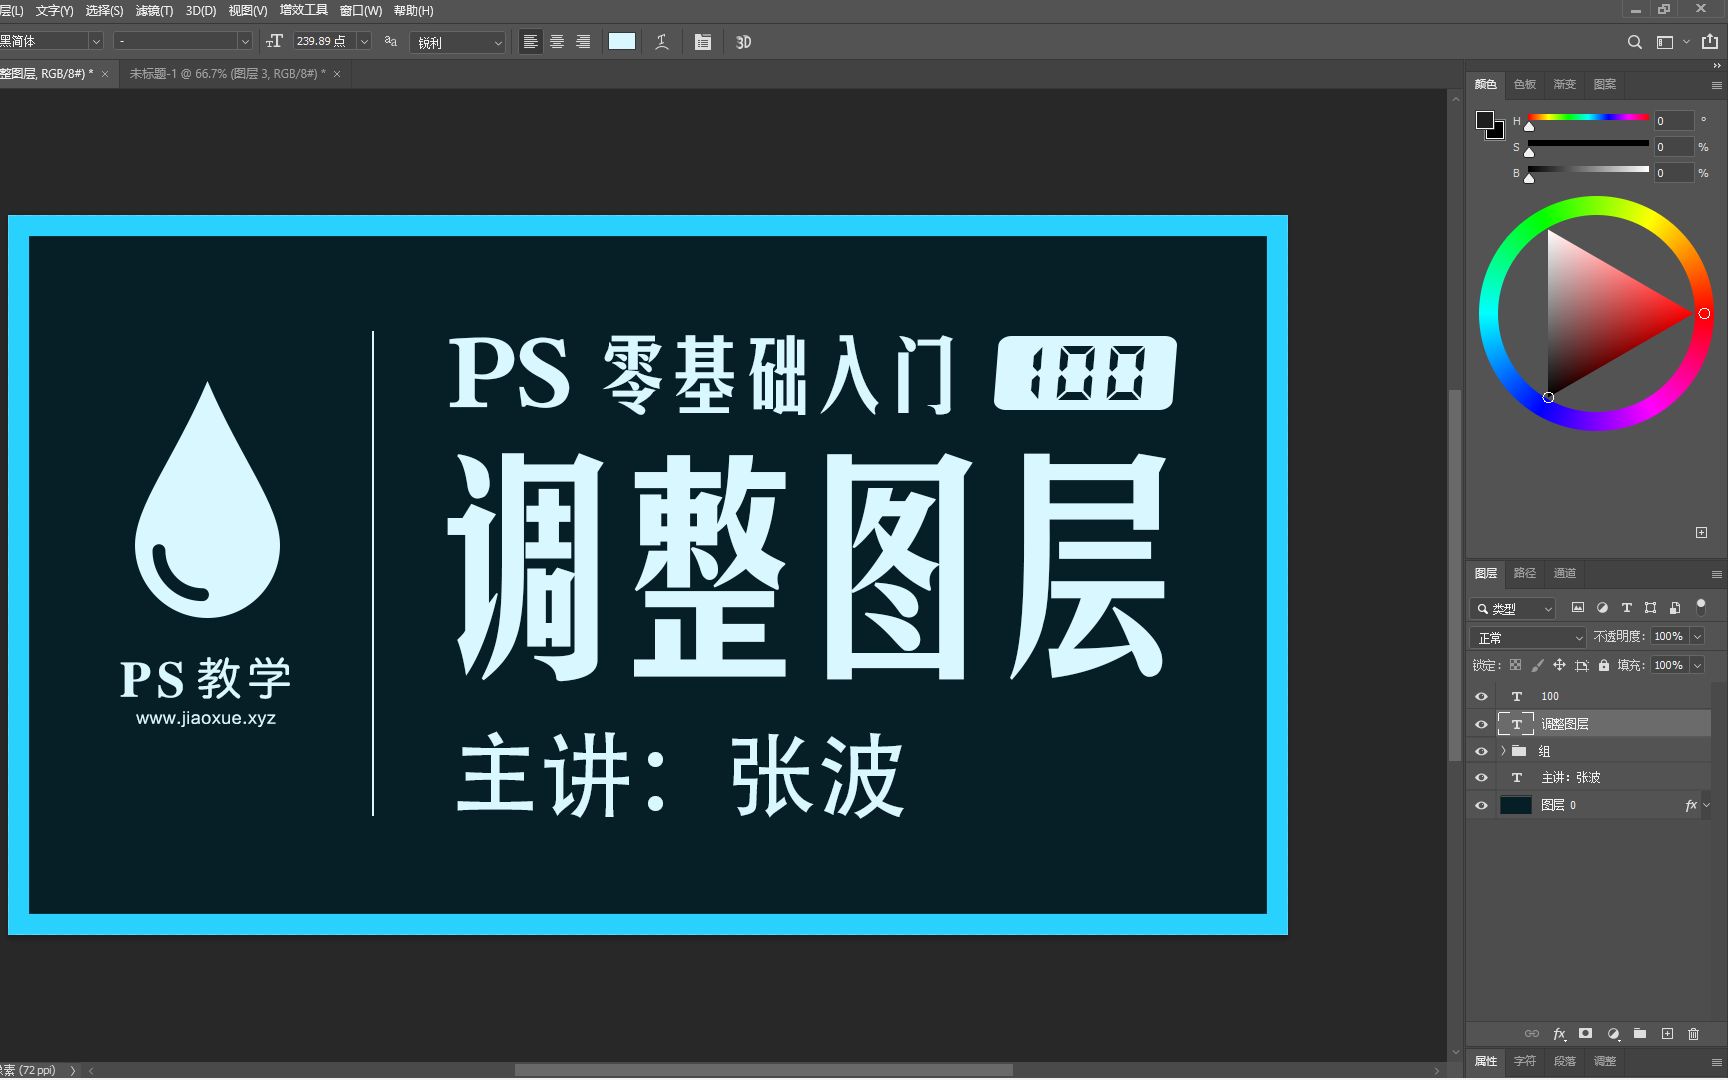1728x1080 pixels.
Task: Hide the 调整图层 text layer
Action: coord(1481,724)
